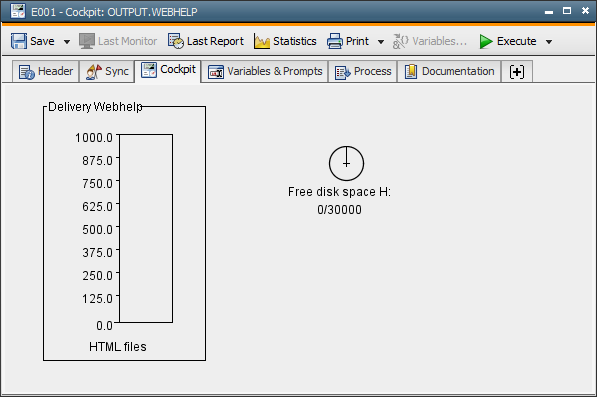Open Statistics chart icon
This screenshot has width=597, height=397.
262,41
